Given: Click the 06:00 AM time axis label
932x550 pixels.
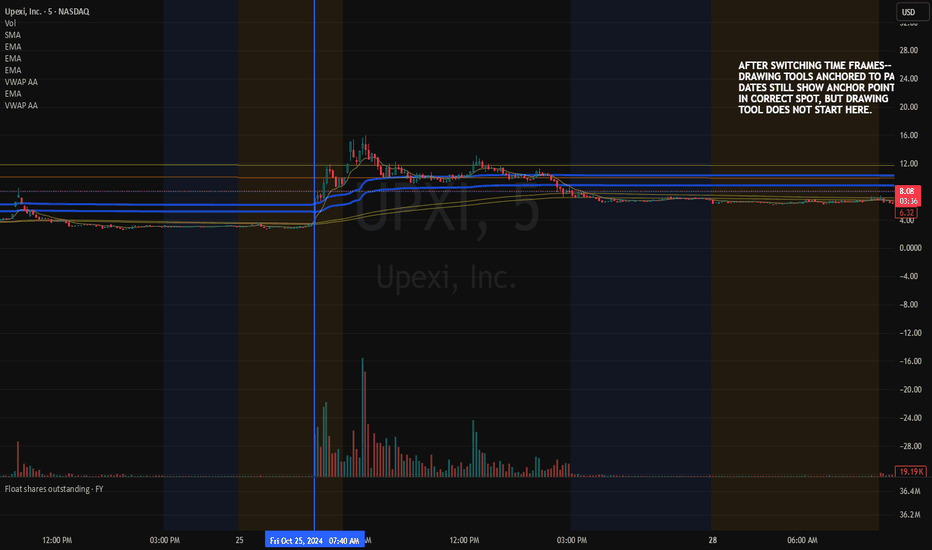Looking at the screenshot, I should (802, 540).
